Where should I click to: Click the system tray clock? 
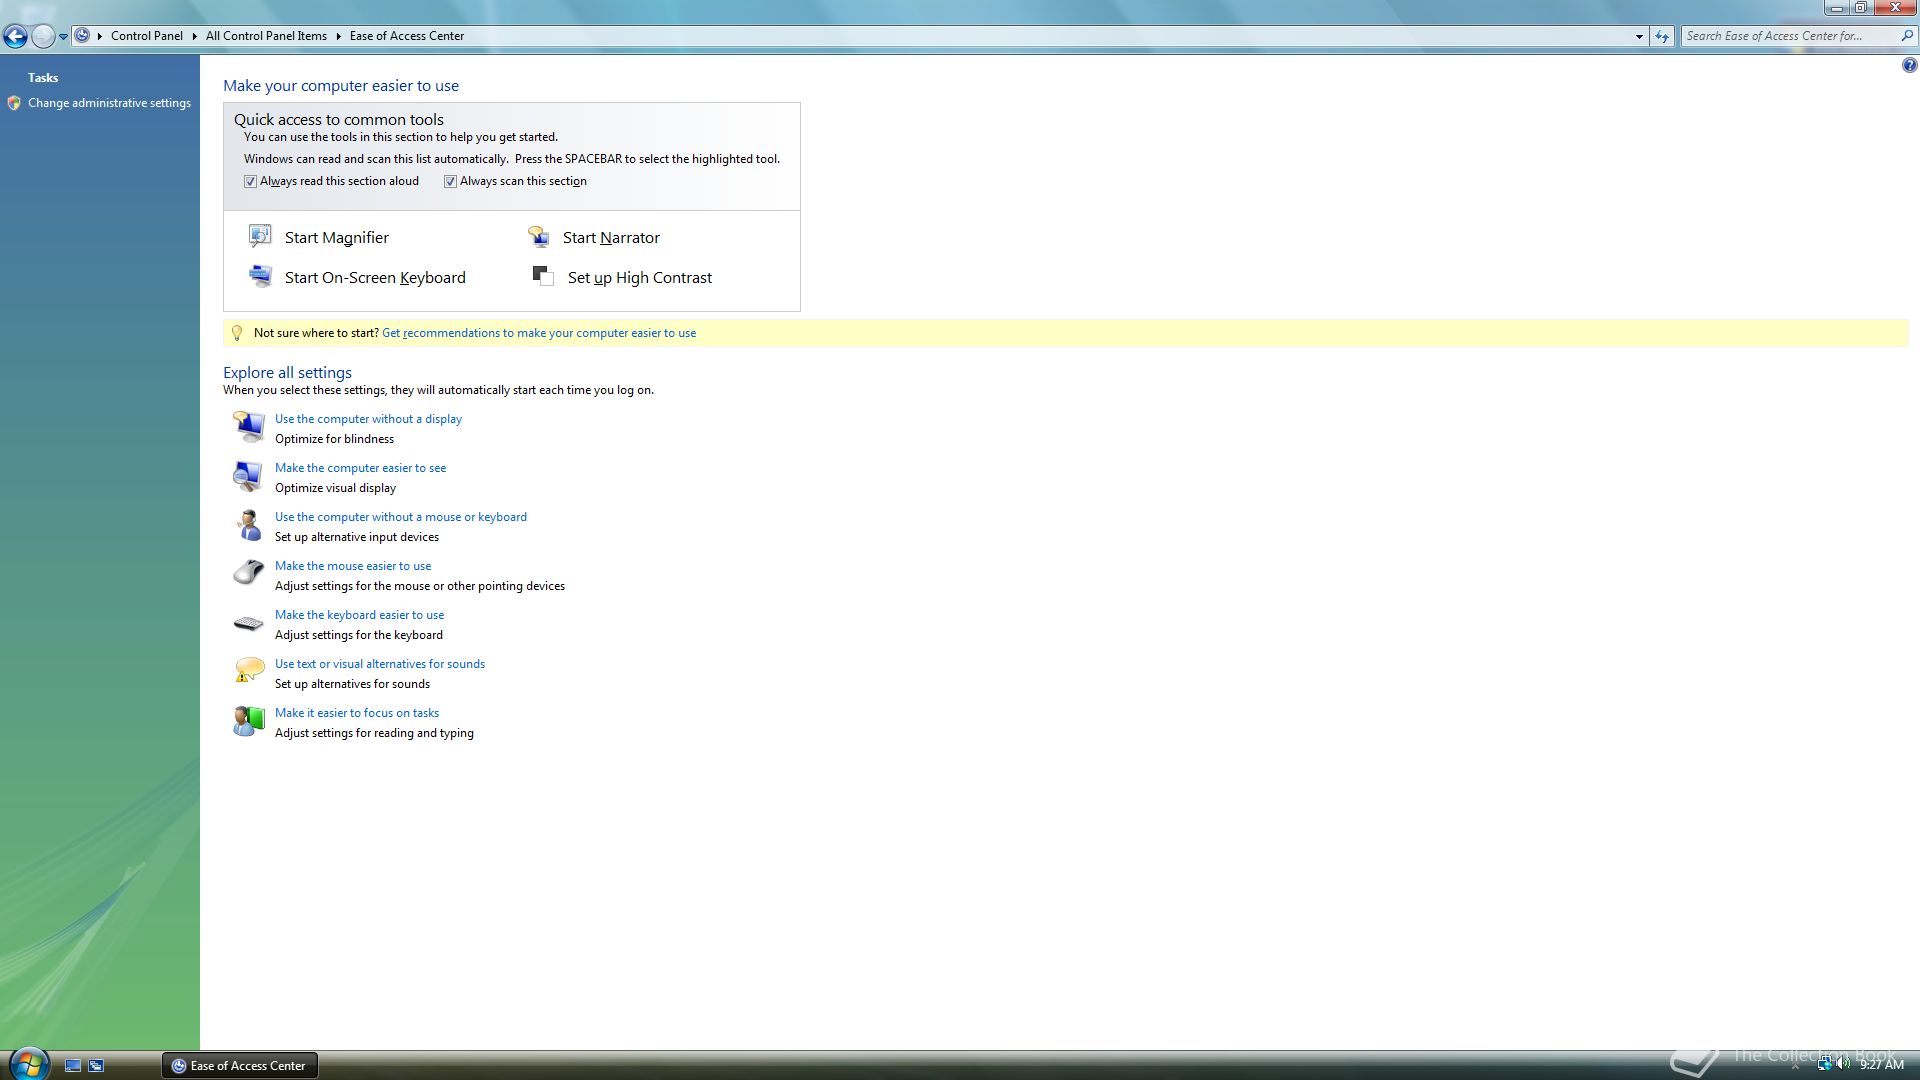(x=1881, y=1065)
